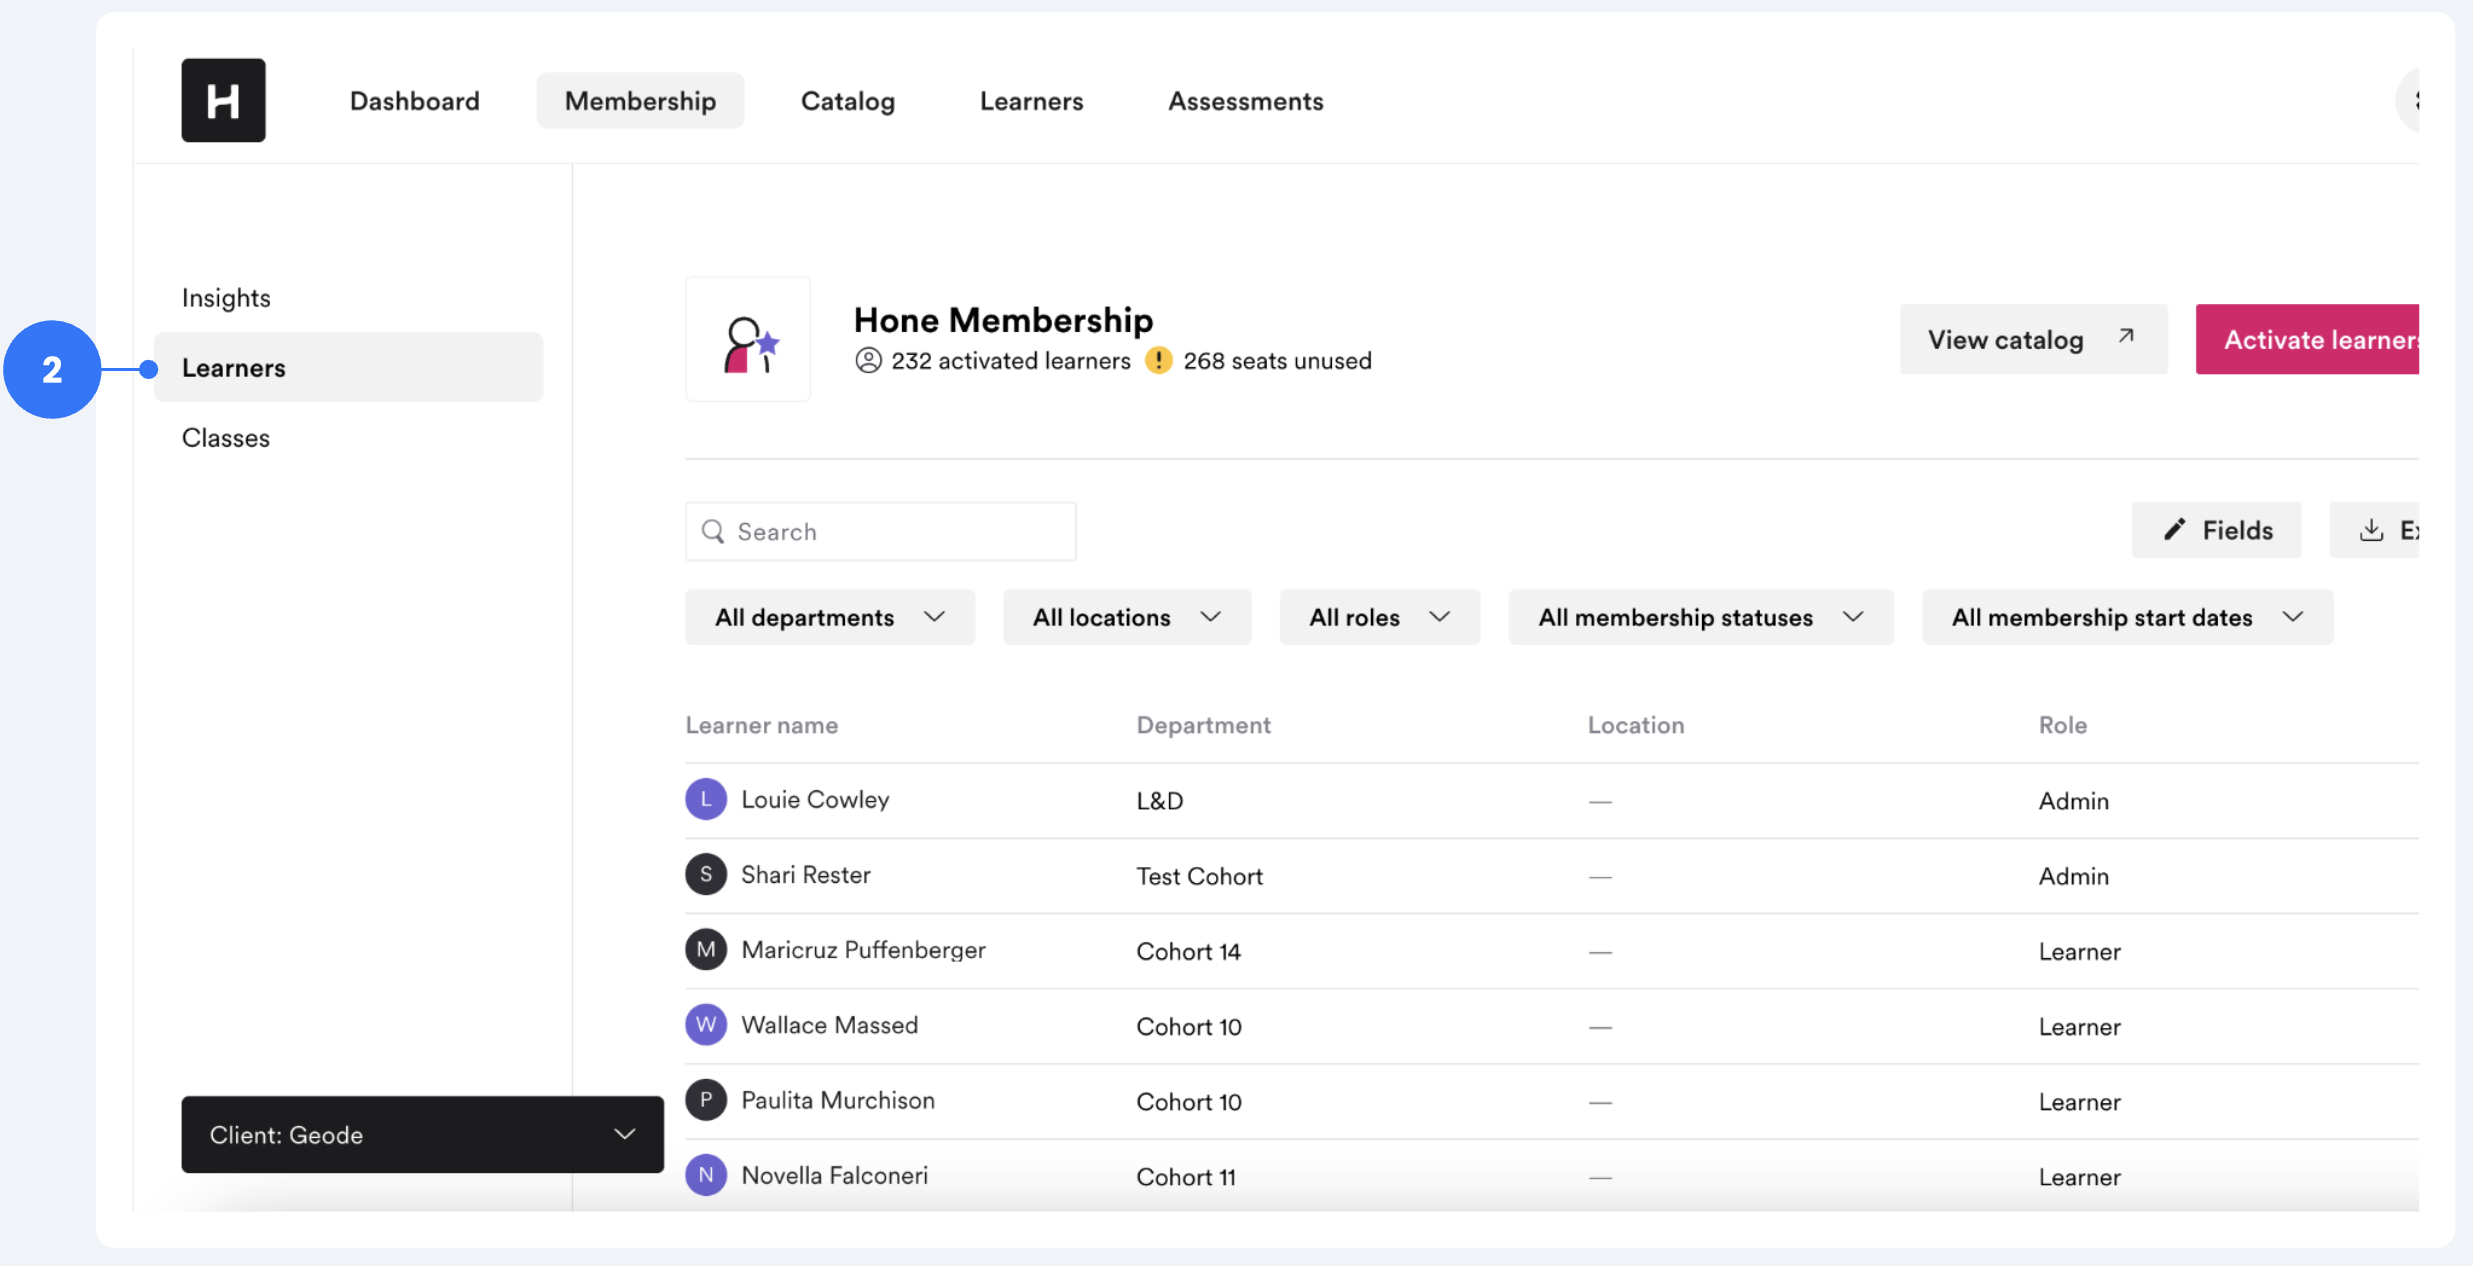Click the Fields edit button

(x=2217, y=530)
